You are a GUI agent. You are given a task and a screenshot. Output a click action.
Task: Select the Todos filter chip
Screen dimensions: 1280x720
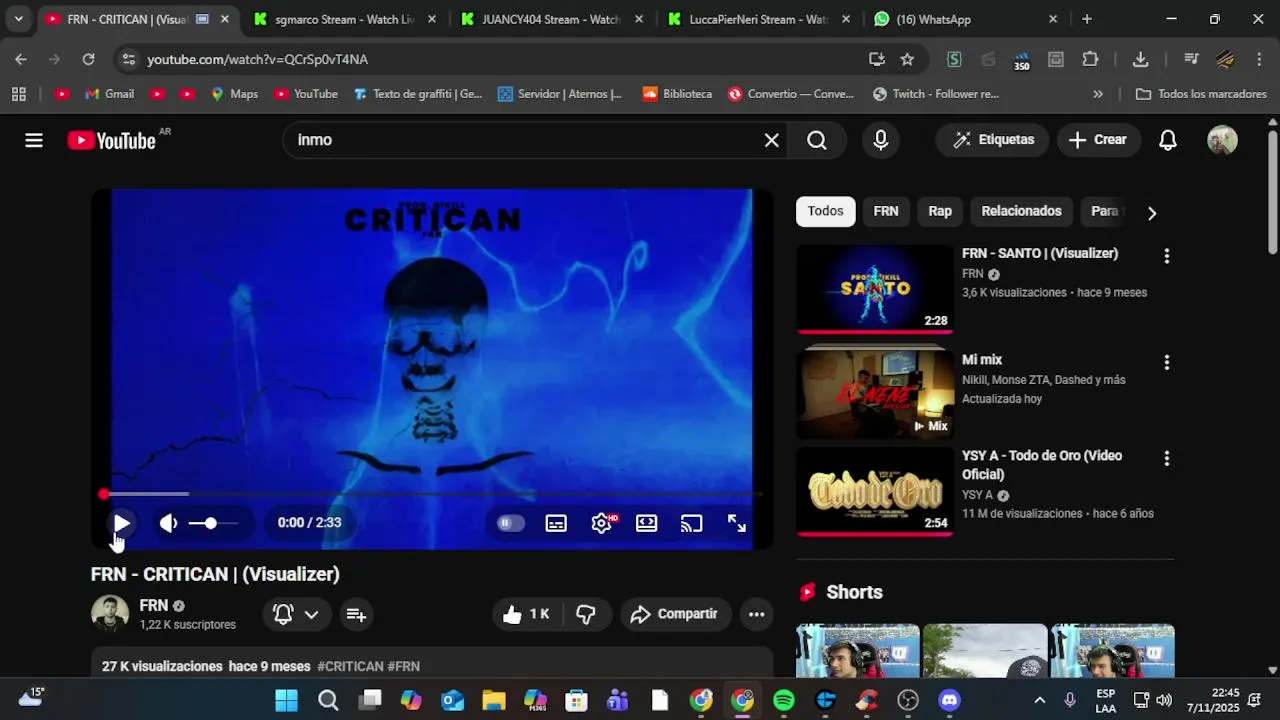pyautogui.click(x=825, y=211)
